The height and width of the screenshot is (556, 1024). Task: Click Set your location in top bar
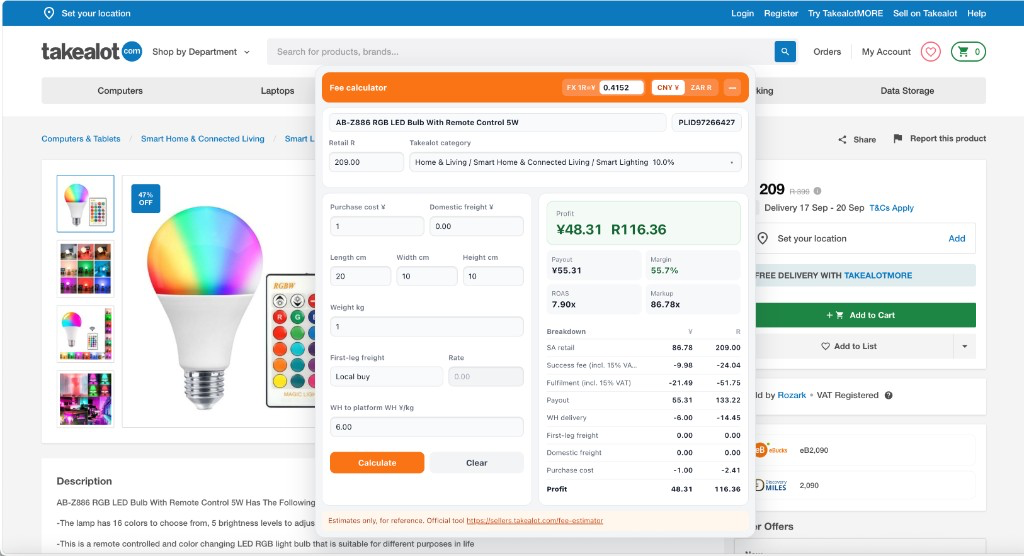click(x=96, y=13)
